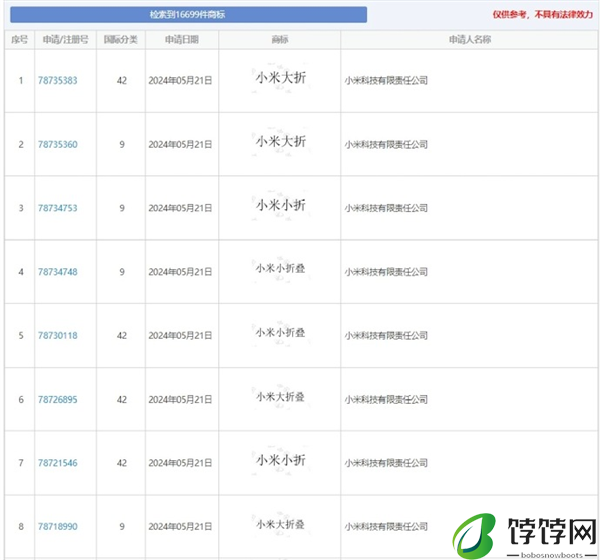The width and height of the screenshot is (600, 560).
Task: Open trademark application 78721546
Action: pyautogui.click(x=57, y=463)
